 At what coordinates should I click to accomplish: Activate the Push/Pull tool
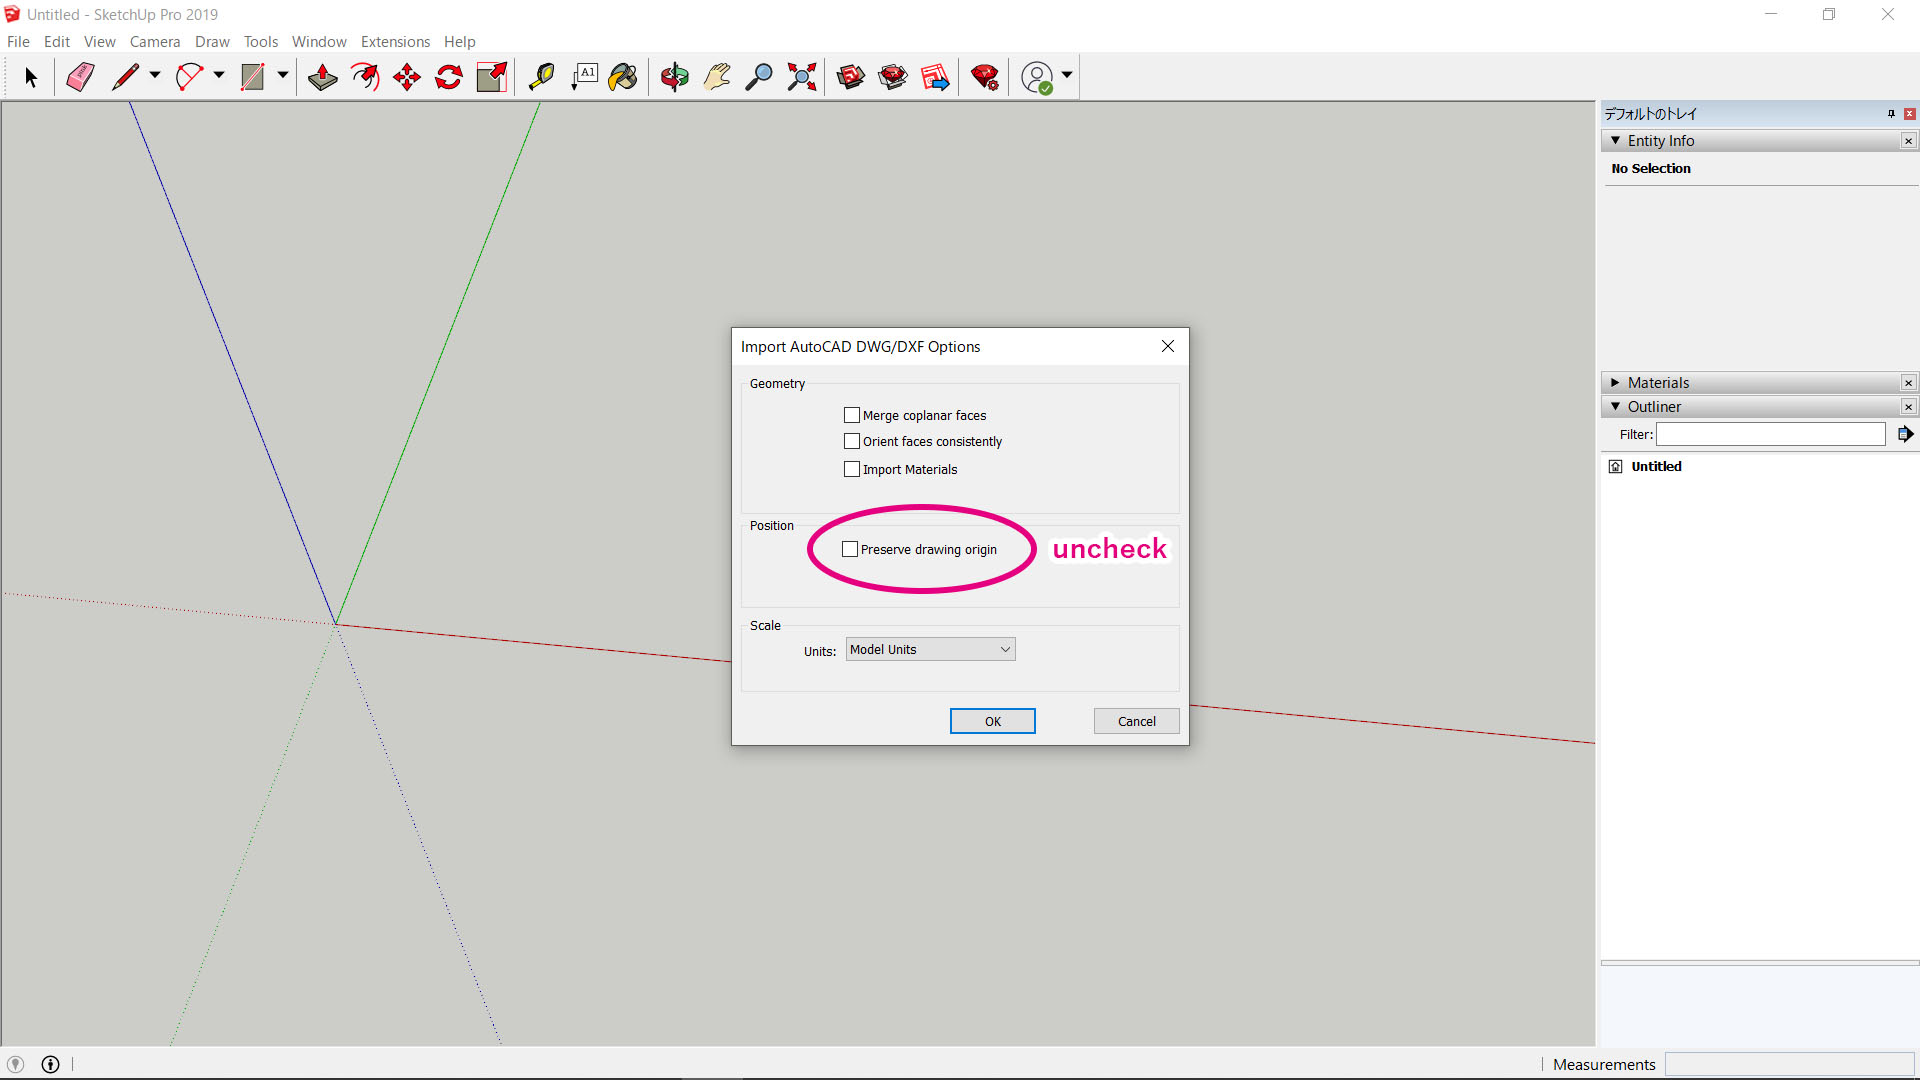[322, 77]
